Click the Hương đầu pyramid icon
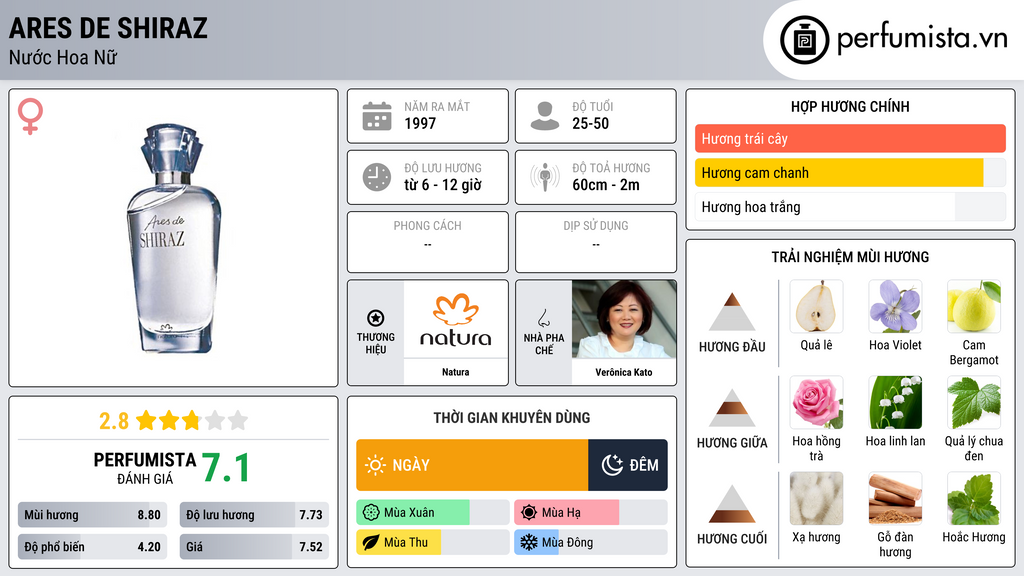The width and height of the screenshot is (1024, 576). (x=732, y=312)
